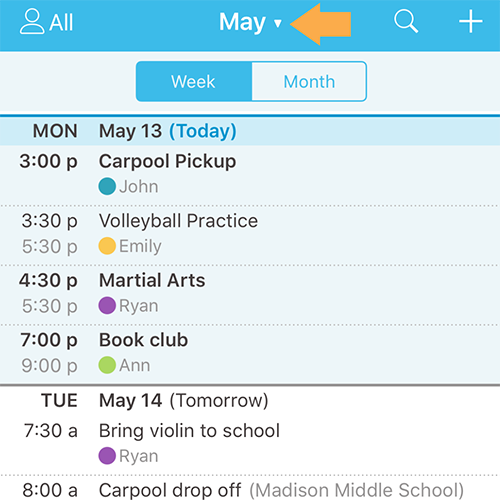Expand the May month dropdown
The height and width of the screenshot is (500, 500).
pyautogui.click(x=250, y=22)
